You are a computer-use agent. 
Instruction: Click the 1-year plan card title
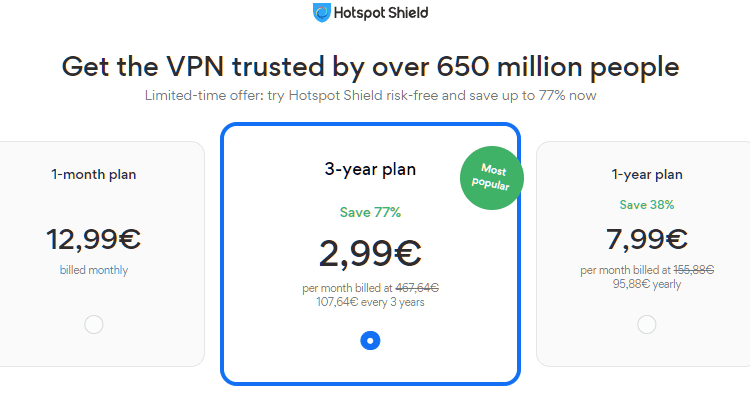(647, 175)
